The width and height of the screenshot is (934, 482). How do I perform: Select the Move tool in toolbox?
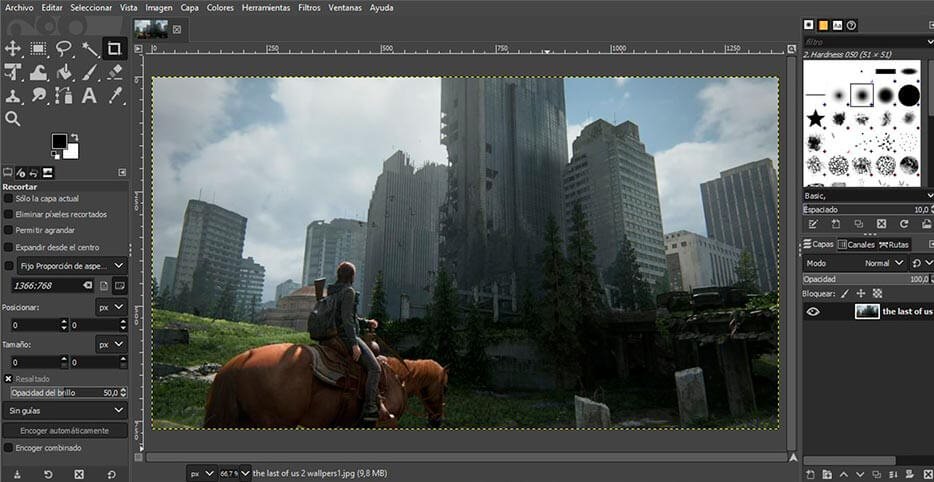coord(13,48)
